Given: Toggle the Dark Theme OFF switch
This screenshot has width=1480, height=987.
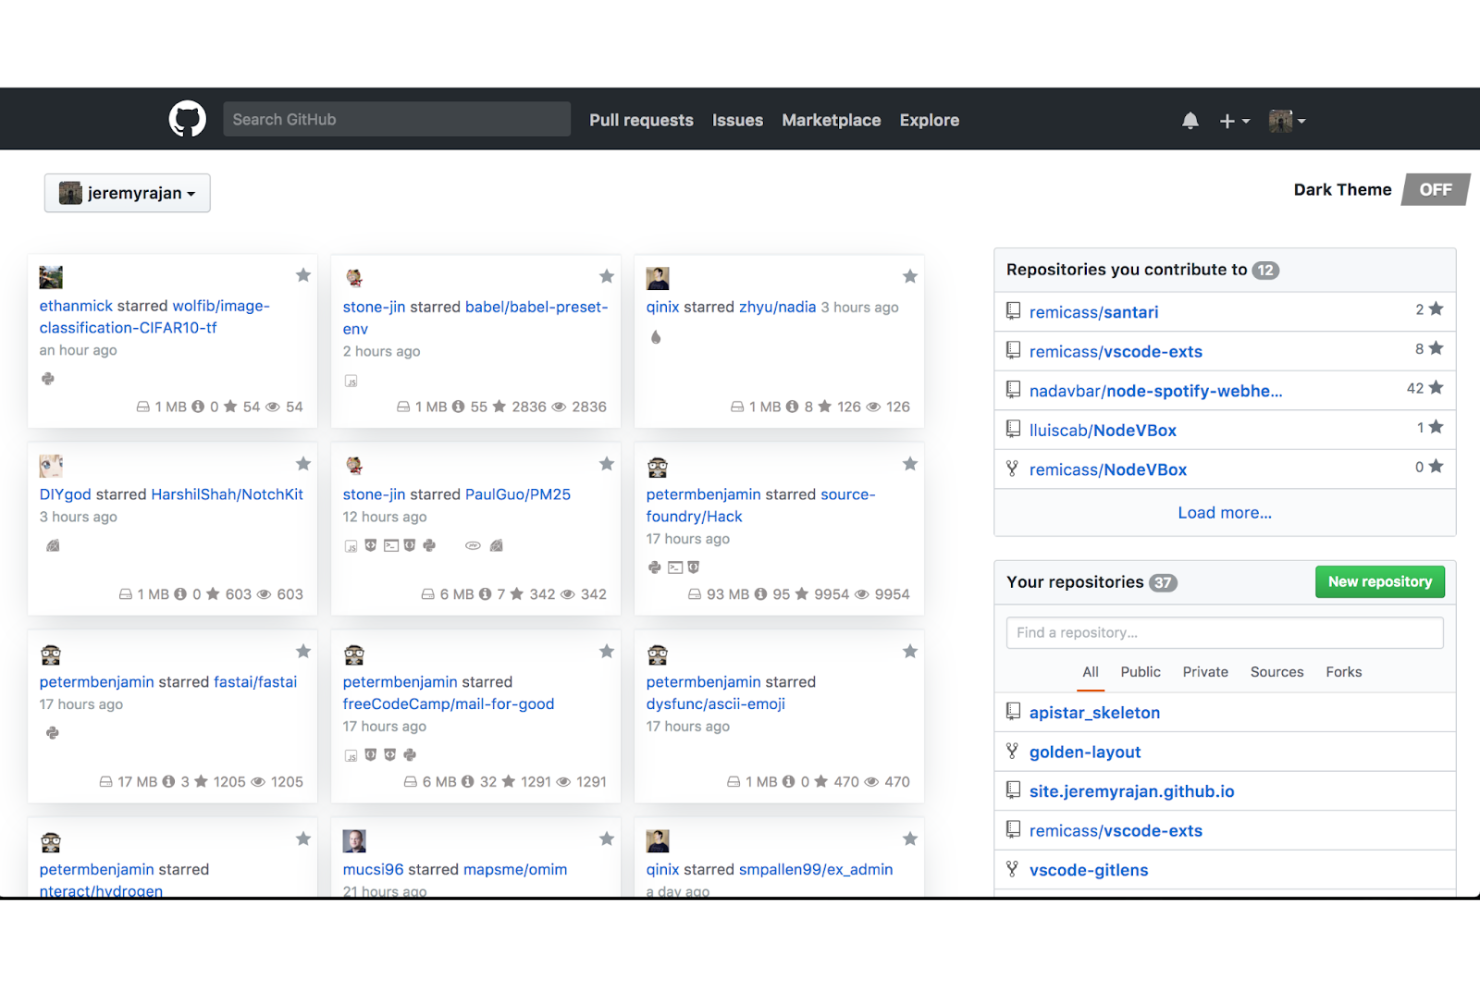Looking at the screenshot, I should coord(1435,189).
